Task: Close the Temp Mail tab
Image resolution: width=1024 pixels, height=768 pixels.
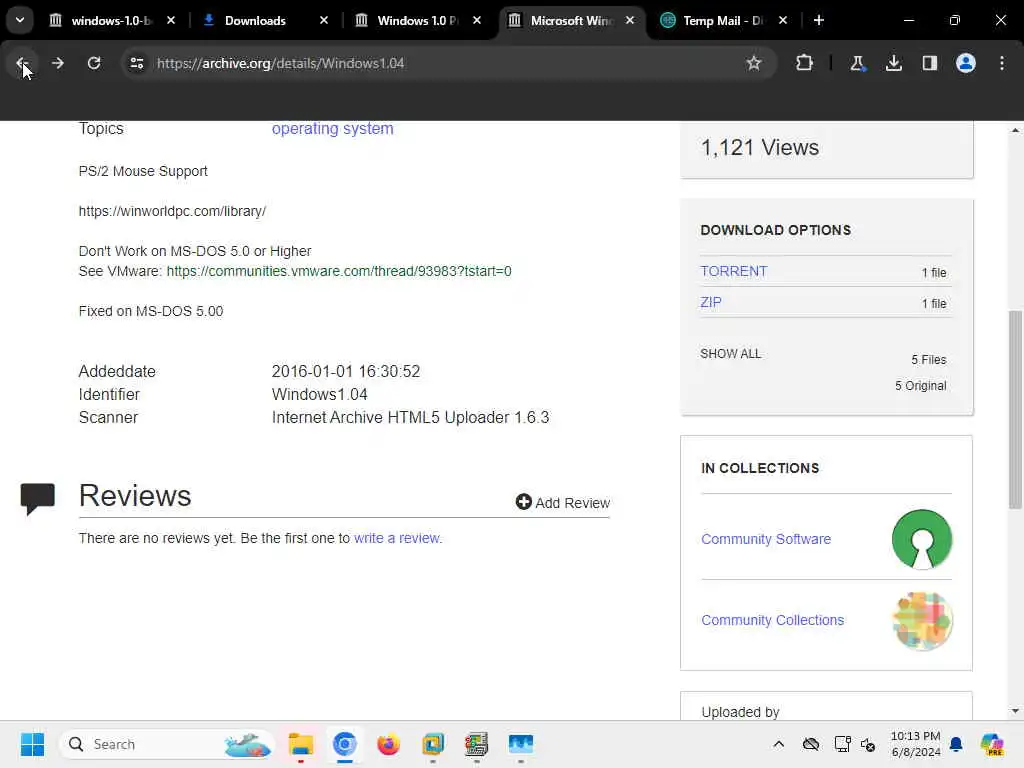Action: (x=783, y=20)
